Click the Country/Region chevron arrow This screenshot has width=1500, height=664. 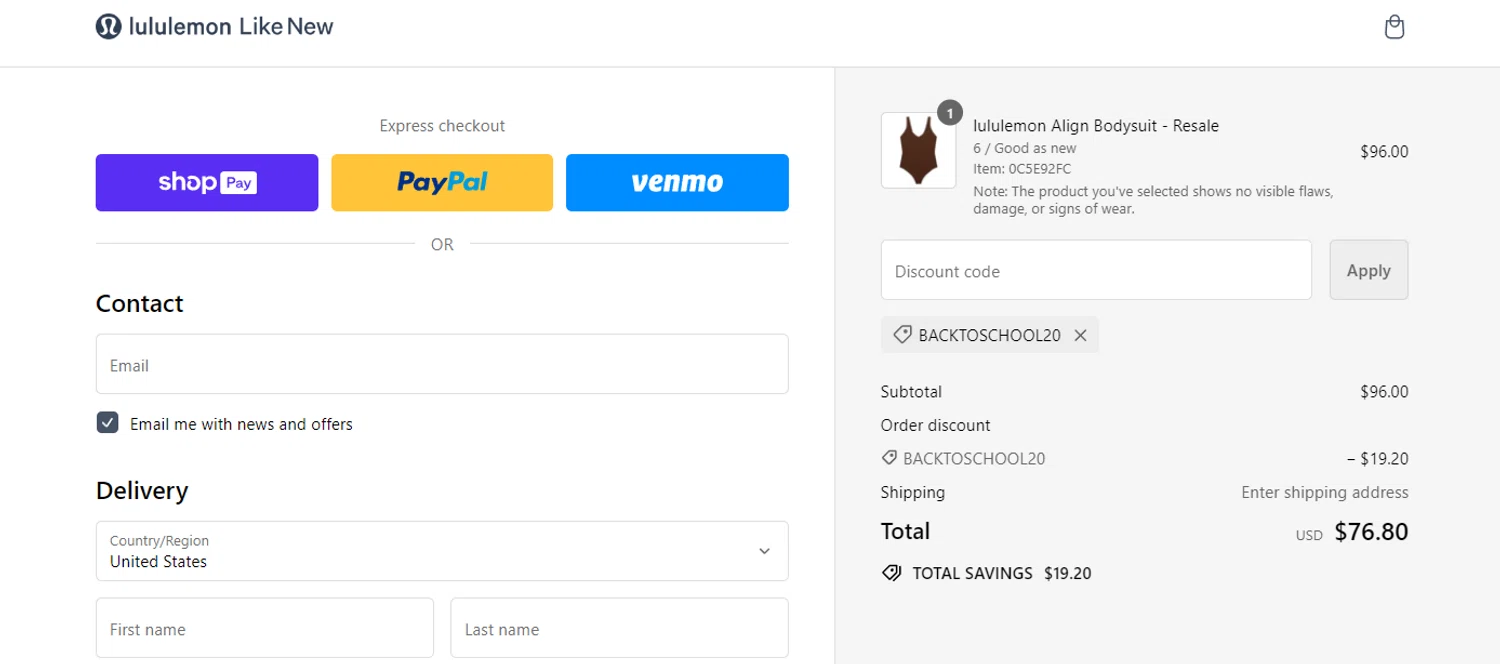pos(764,551)
